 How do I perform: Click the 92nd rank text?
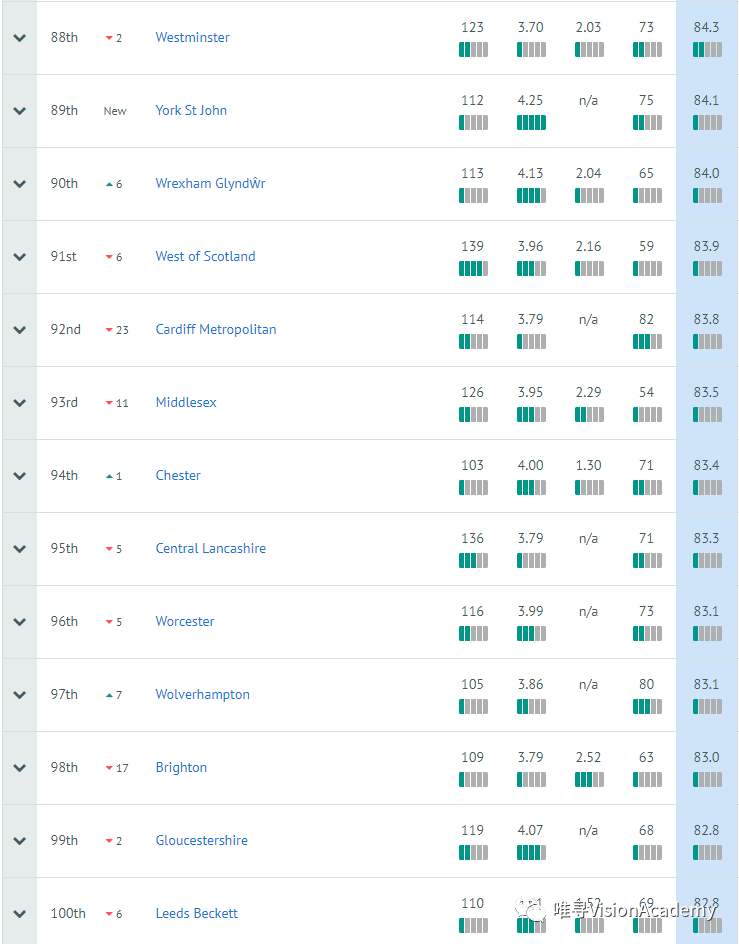pyautogui.click(x=66, y=329)
